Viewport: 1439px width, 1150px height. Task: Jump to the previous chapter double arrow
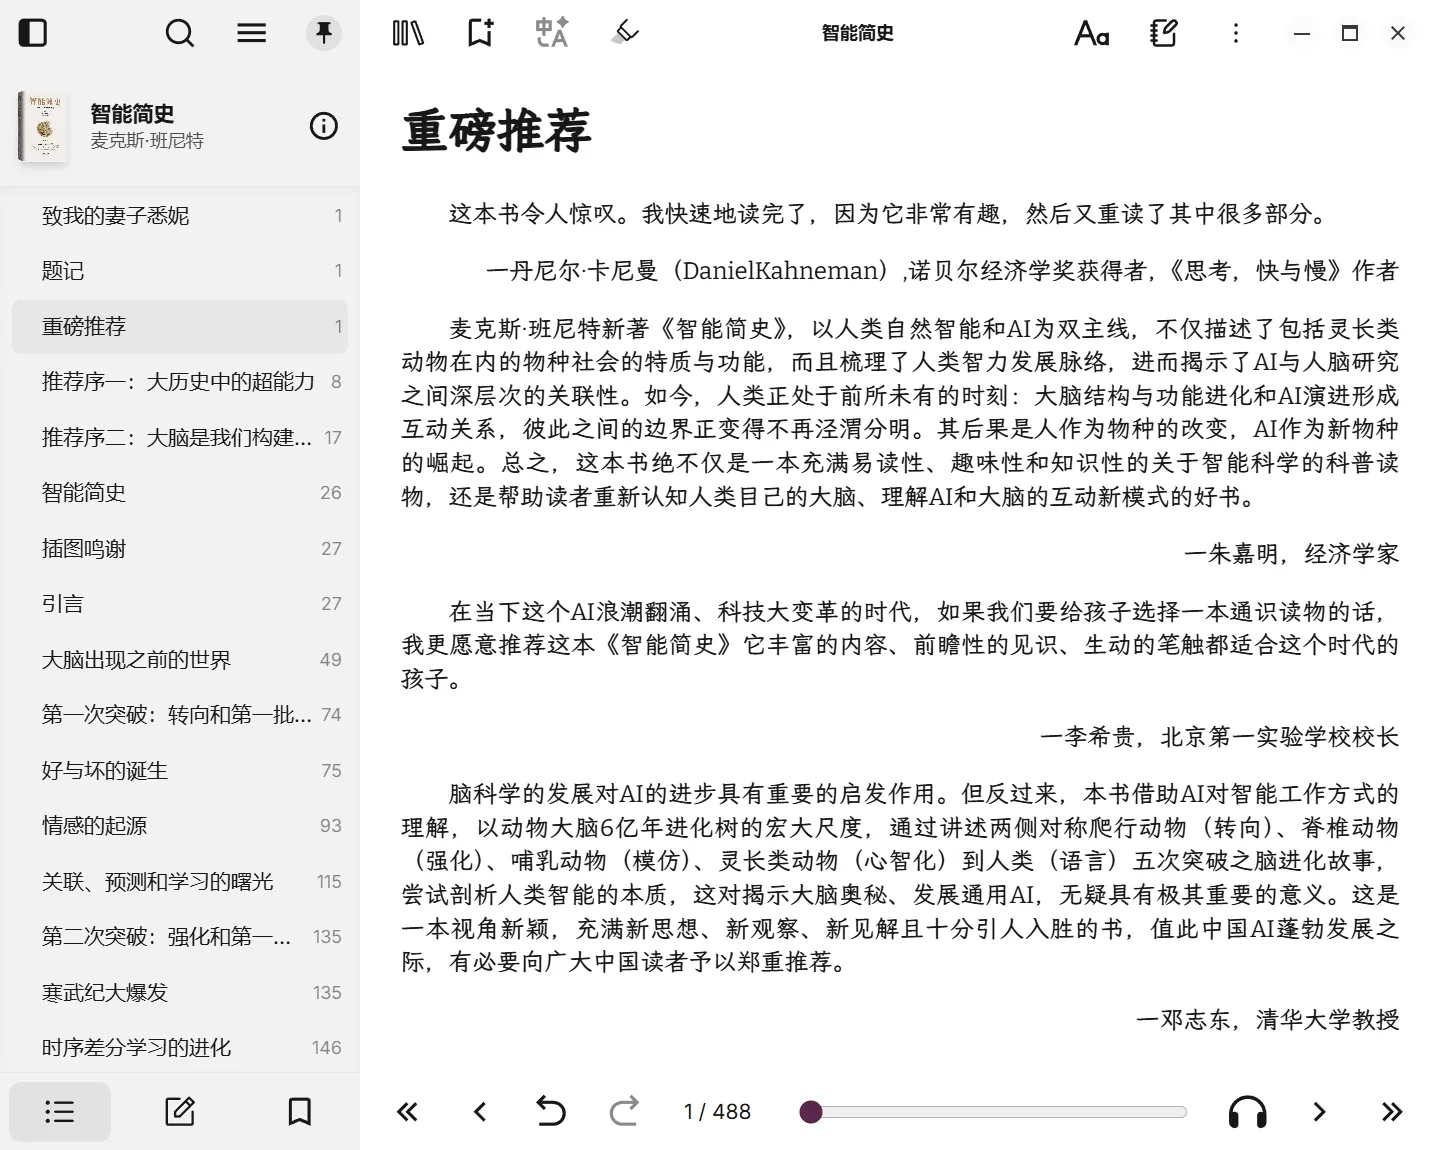click(407, 1112)
